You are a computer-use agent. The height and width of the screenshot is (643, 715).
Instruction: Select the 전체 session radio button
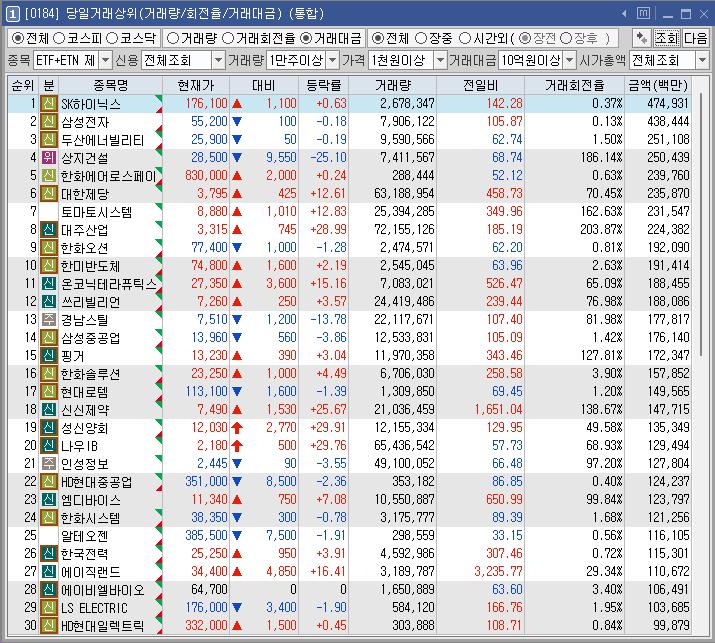click(x=378, y=38)
